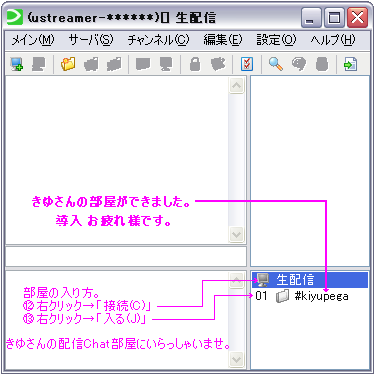Viewport: 375px width, 374px height.
Task: Click the grayed speech bubble icon
Action: [x=299, y=64]
